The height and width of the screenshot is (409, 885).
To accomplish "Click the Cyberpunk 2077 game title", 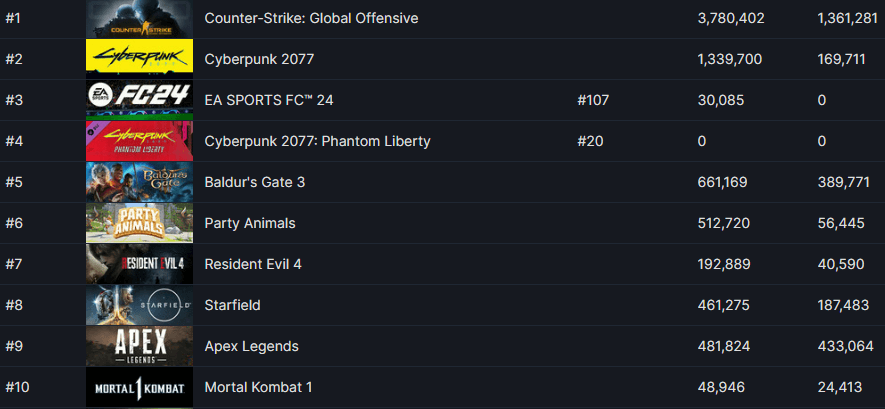I will (x=259, y=59).
